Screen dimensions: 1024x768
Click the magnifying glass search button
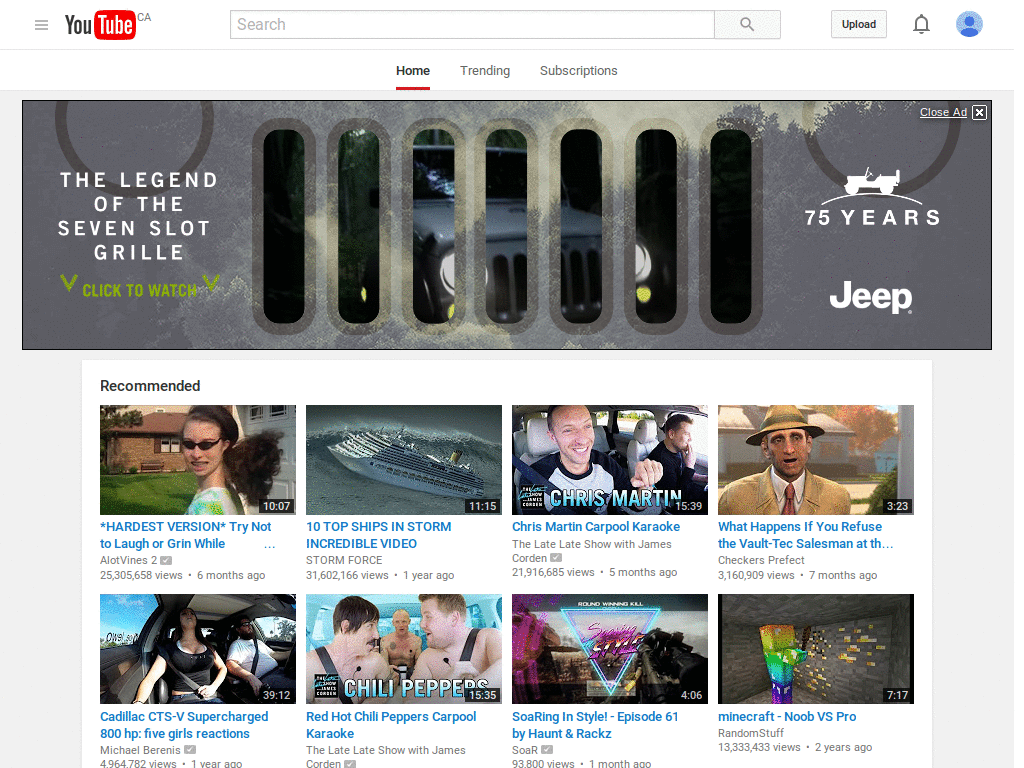point(747,25)
